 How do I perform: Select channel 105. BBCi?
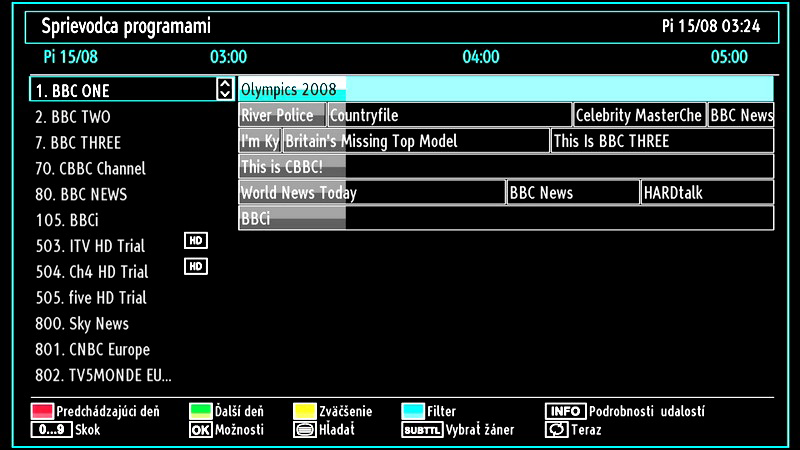click(67, 220)
